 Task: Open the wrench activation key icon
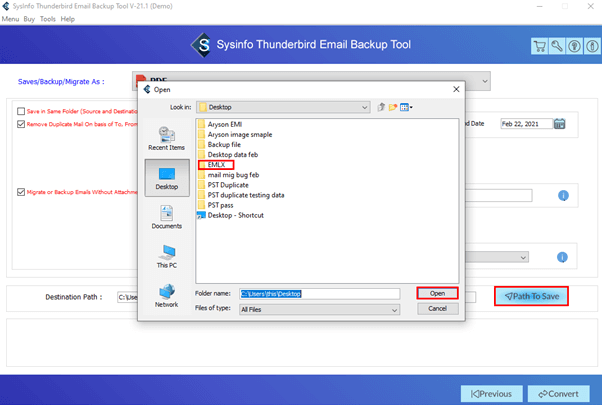557,46
